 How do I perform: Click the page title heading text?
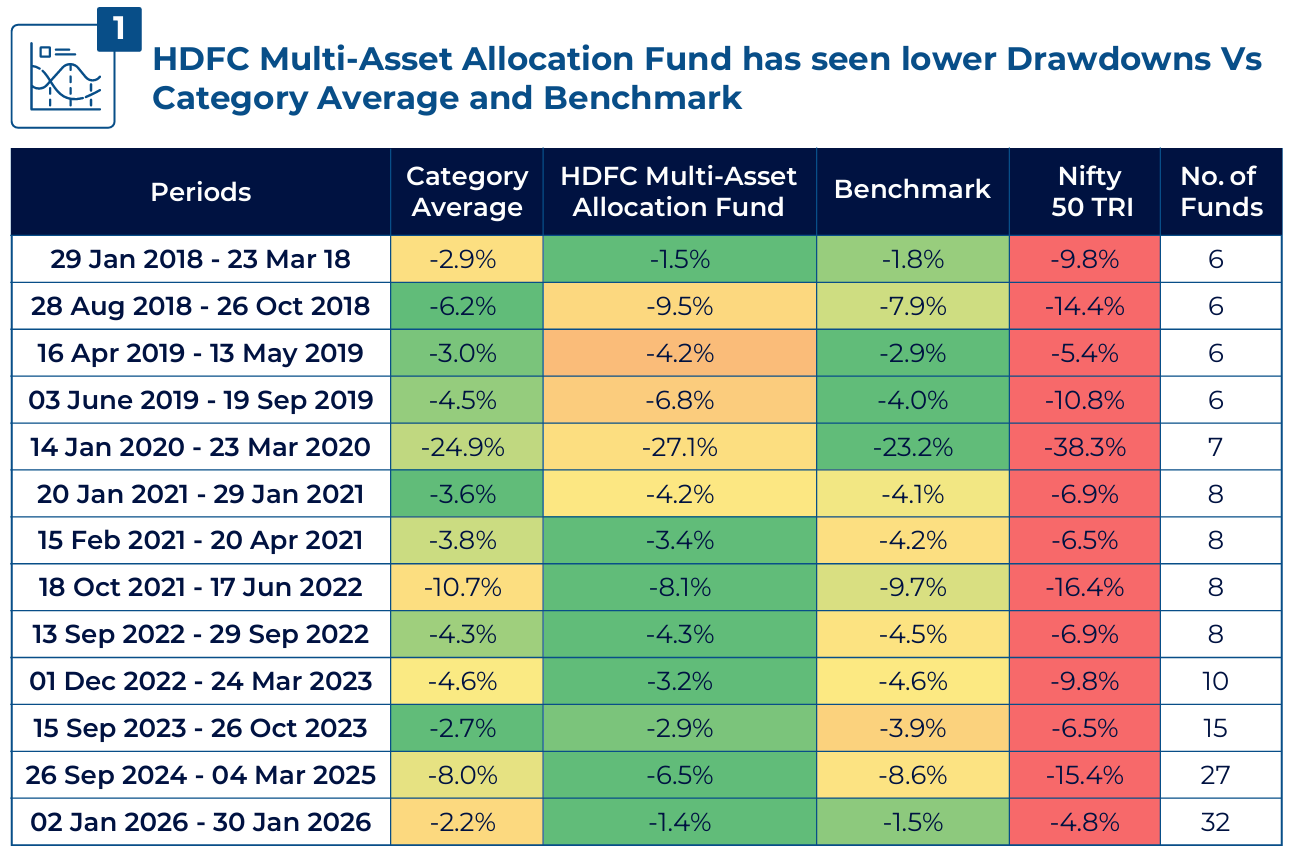705,78
